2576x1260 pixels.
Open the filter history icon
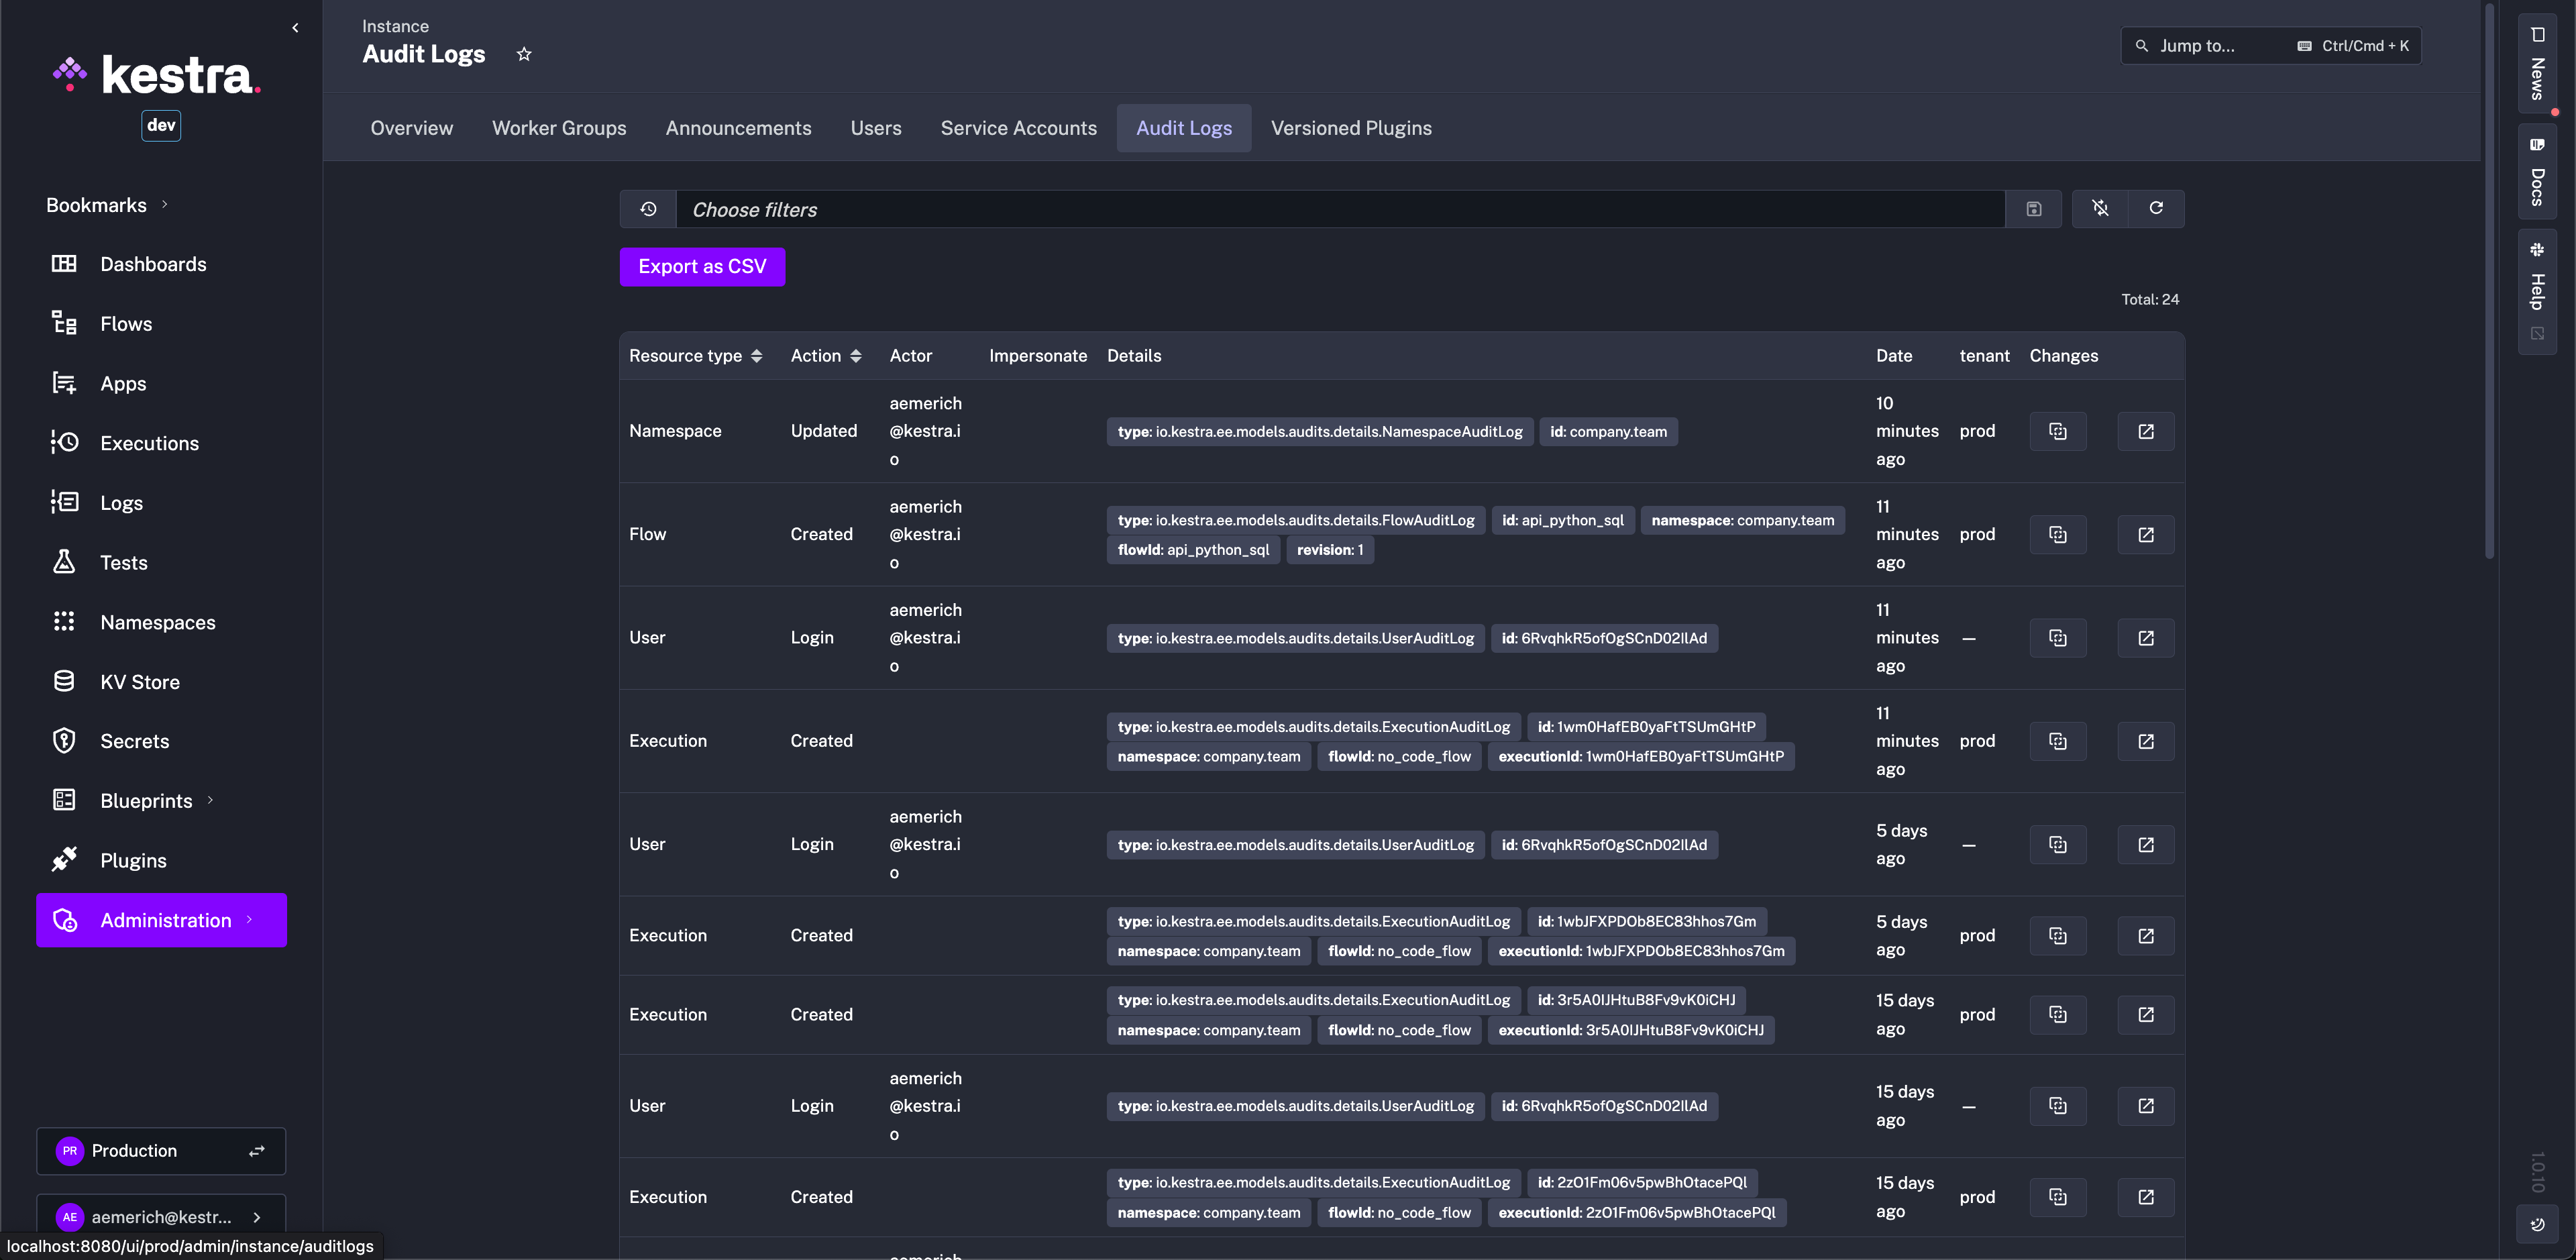pos(648,209)
